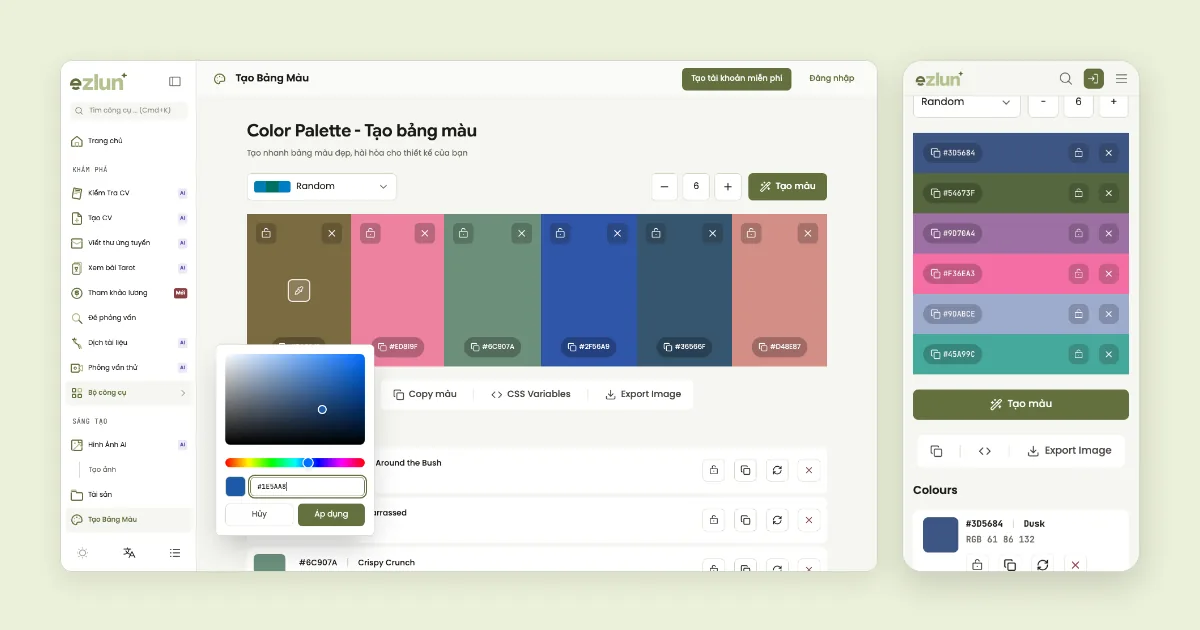
Task: Click the code brackets icon in mobile view
Action: (x=985, y=451)
